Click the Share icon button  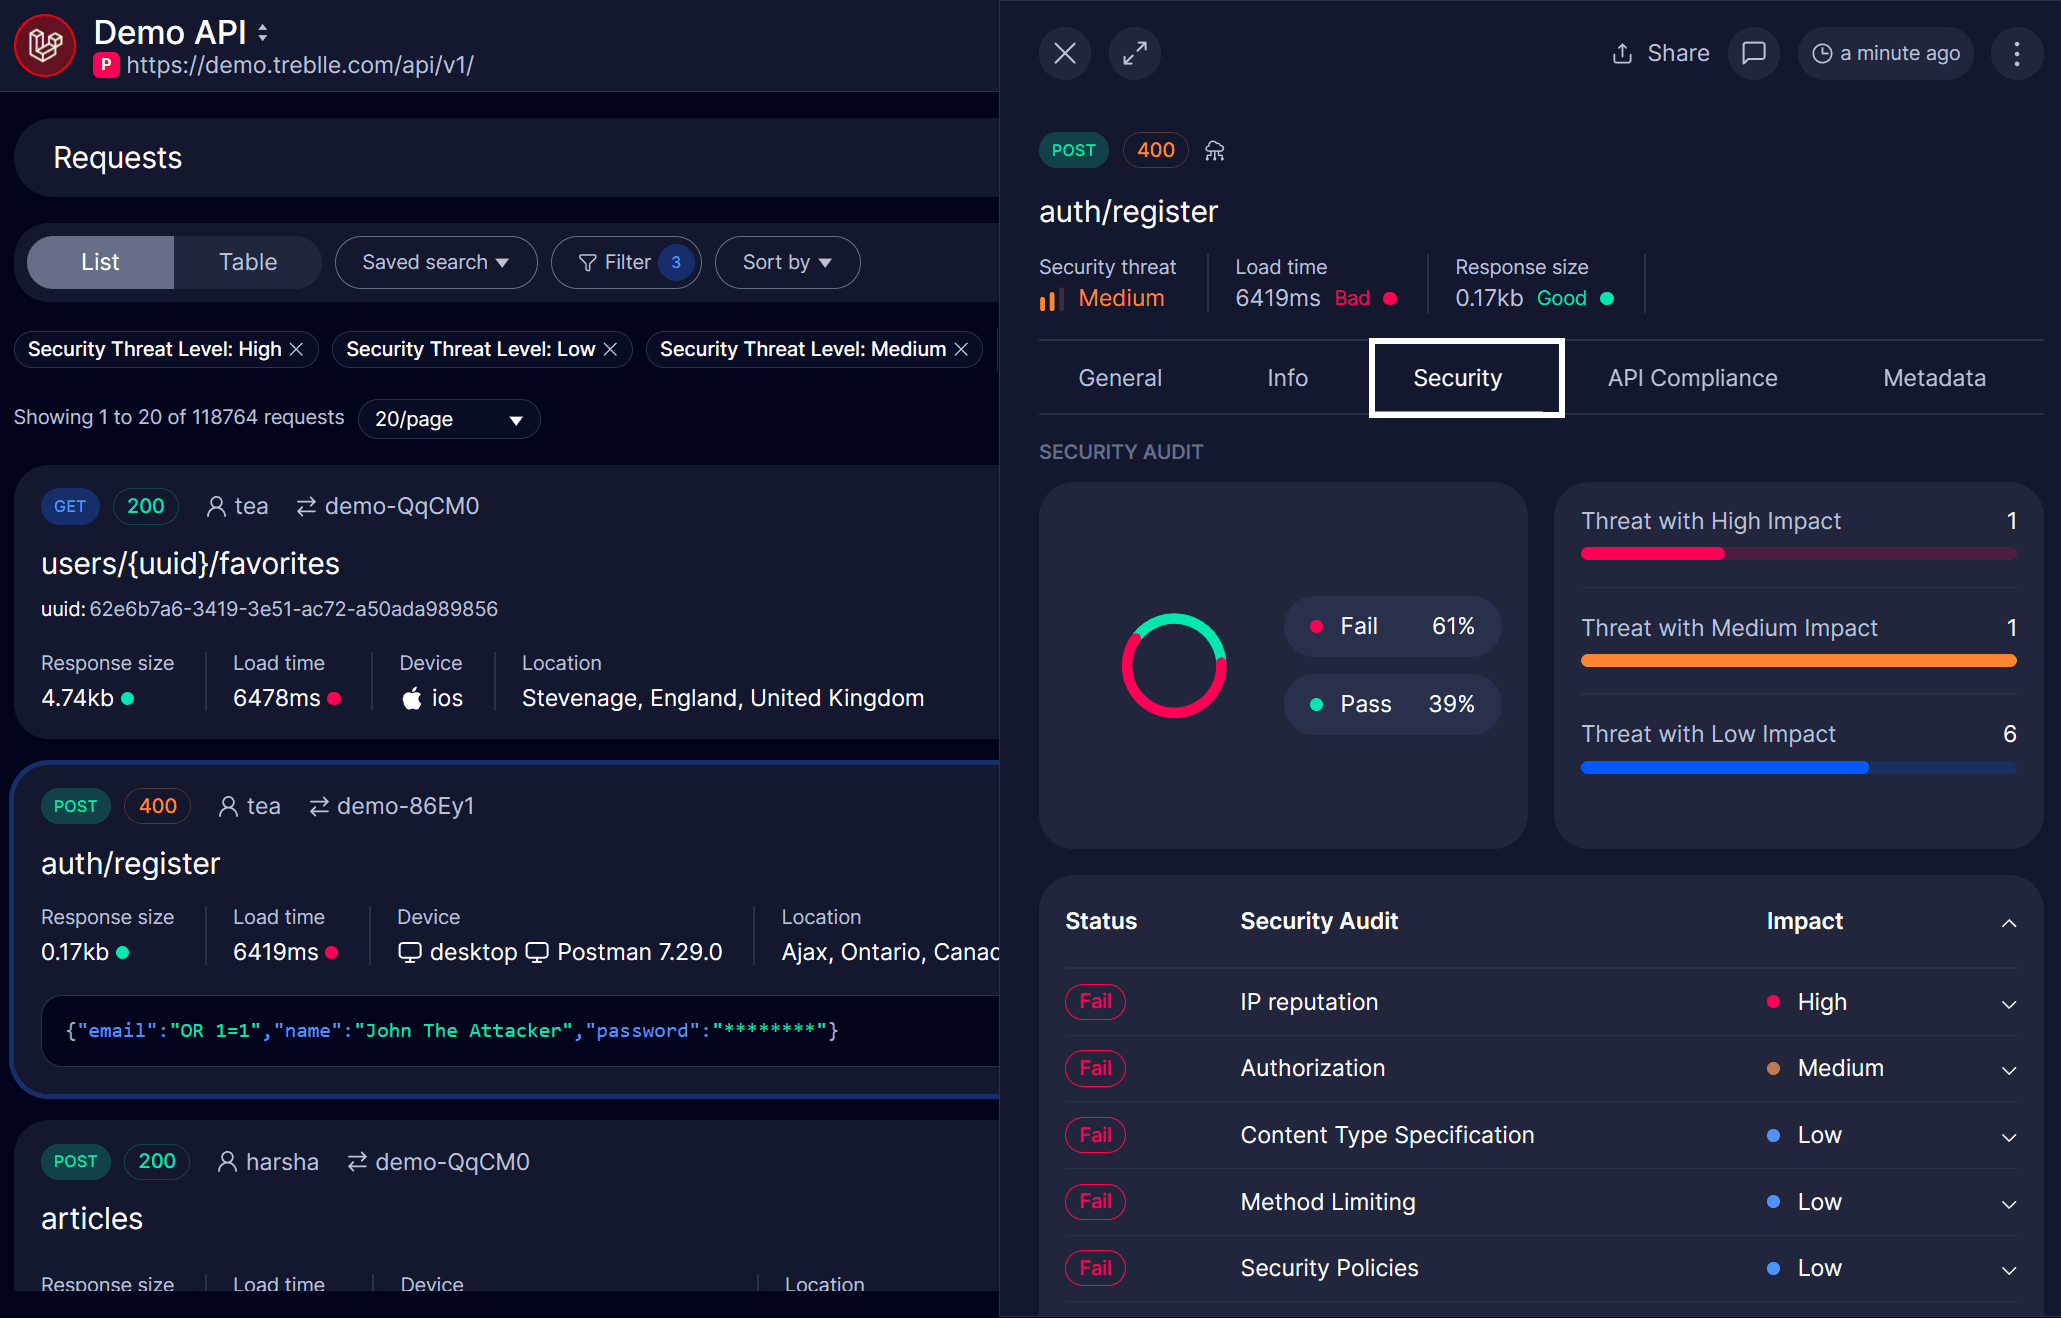[x=1660, y=53]
